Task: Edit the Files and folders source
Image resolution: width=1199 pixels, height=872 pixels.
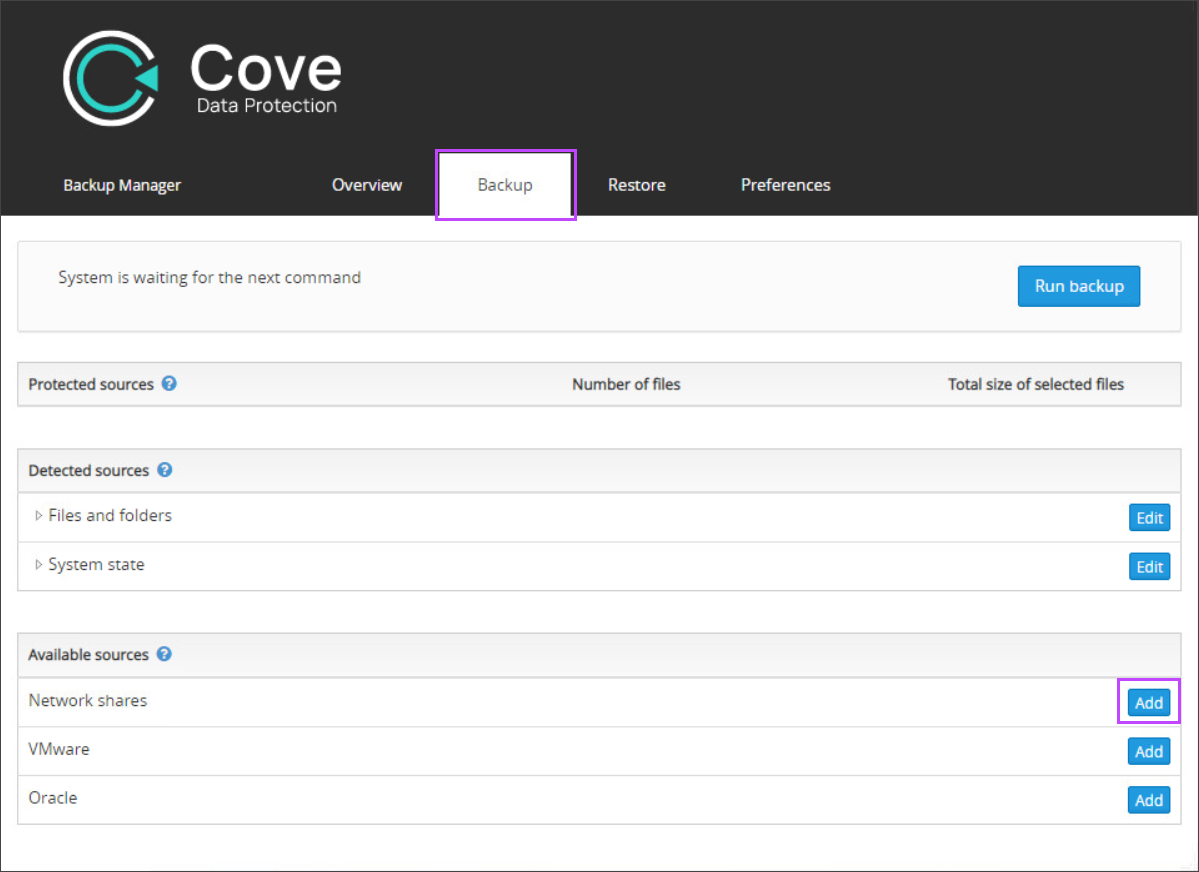Action: point(1149,518)
